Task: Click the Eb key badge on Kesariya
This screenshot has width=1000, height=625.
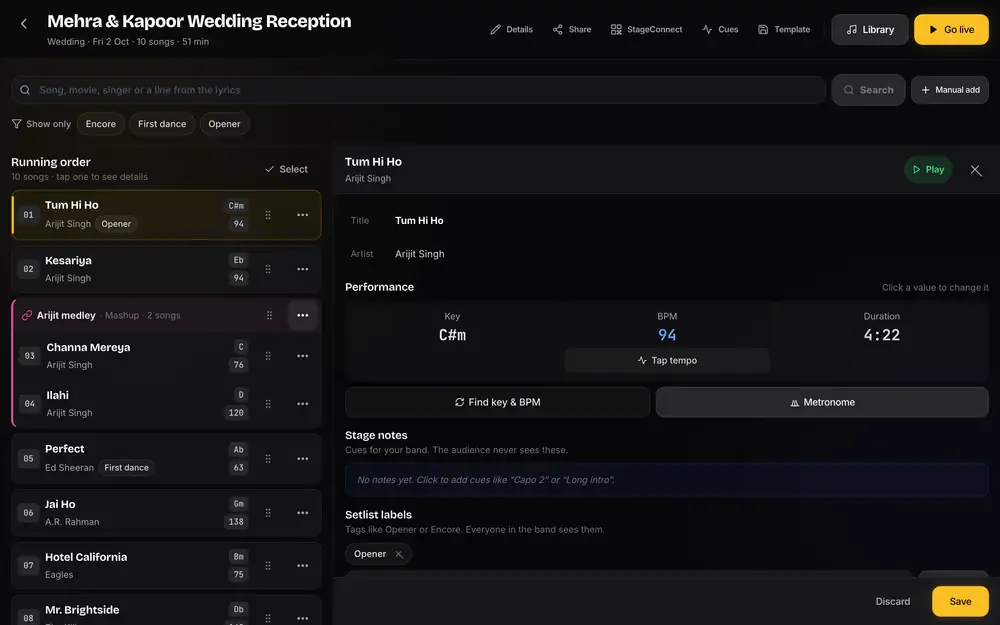Action: click(239, 260)
